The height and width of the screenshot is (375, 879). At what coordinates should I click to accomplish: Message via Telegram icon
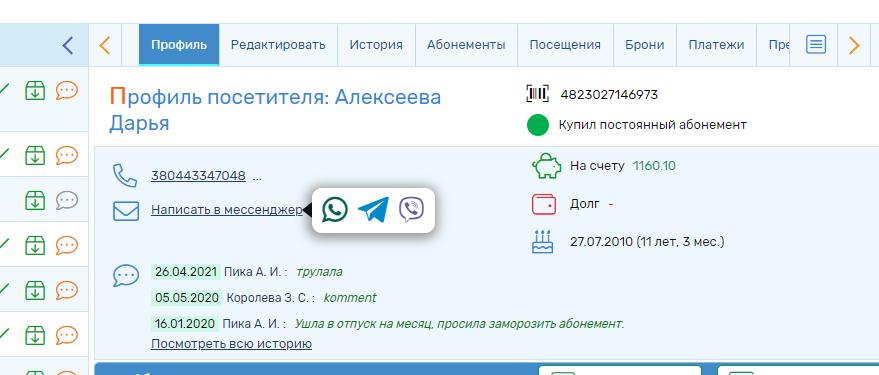pos(373,210)
